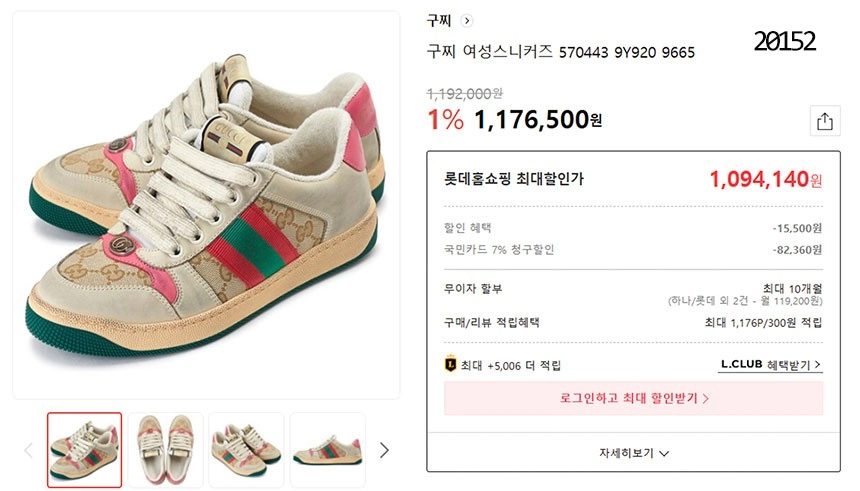The height and width of the screenshot is (491, 860).
Task: Click the product title 구찌 여성스니커즈
Action: 560,52
